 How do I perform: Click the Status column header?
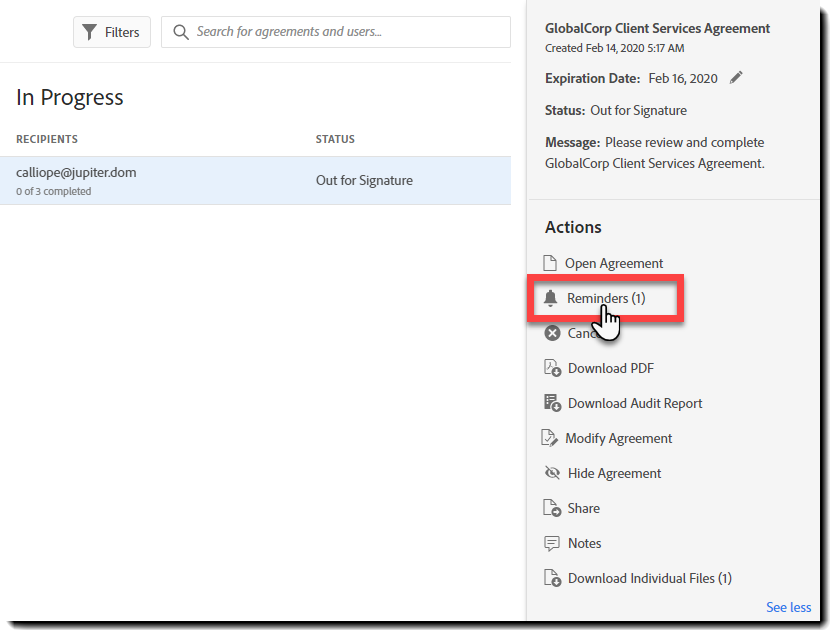(x=335, y=139)
